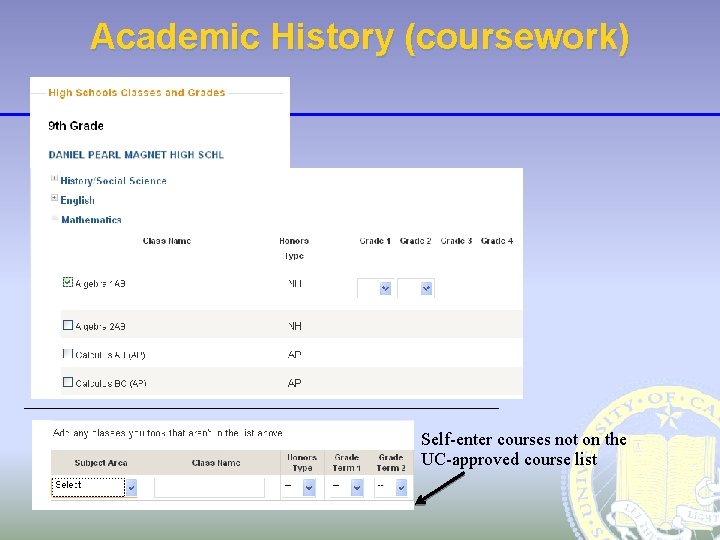Open the History/Social Science subject link
Screen dimensions: 720x540
point(113,181)
